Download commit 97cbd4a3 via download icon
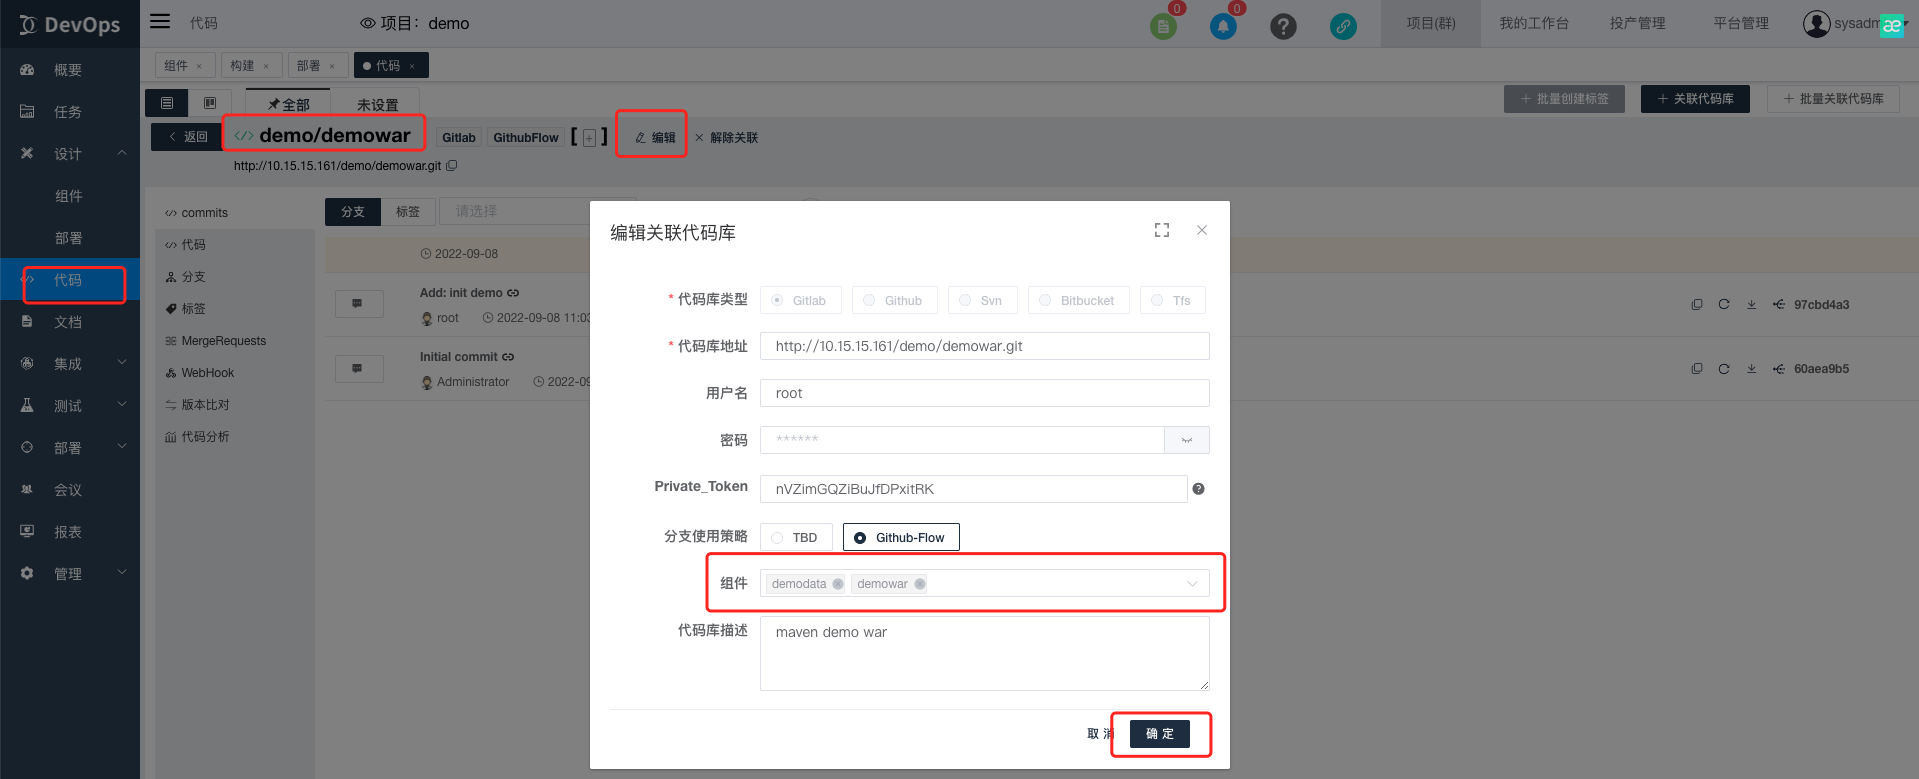The image size is (1919, 779). pyautogui.click(x=1751, y=305)
